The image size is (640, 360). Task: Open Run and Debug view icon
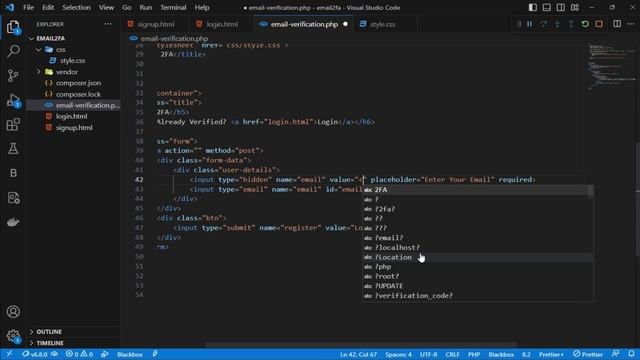pos(13,100)
